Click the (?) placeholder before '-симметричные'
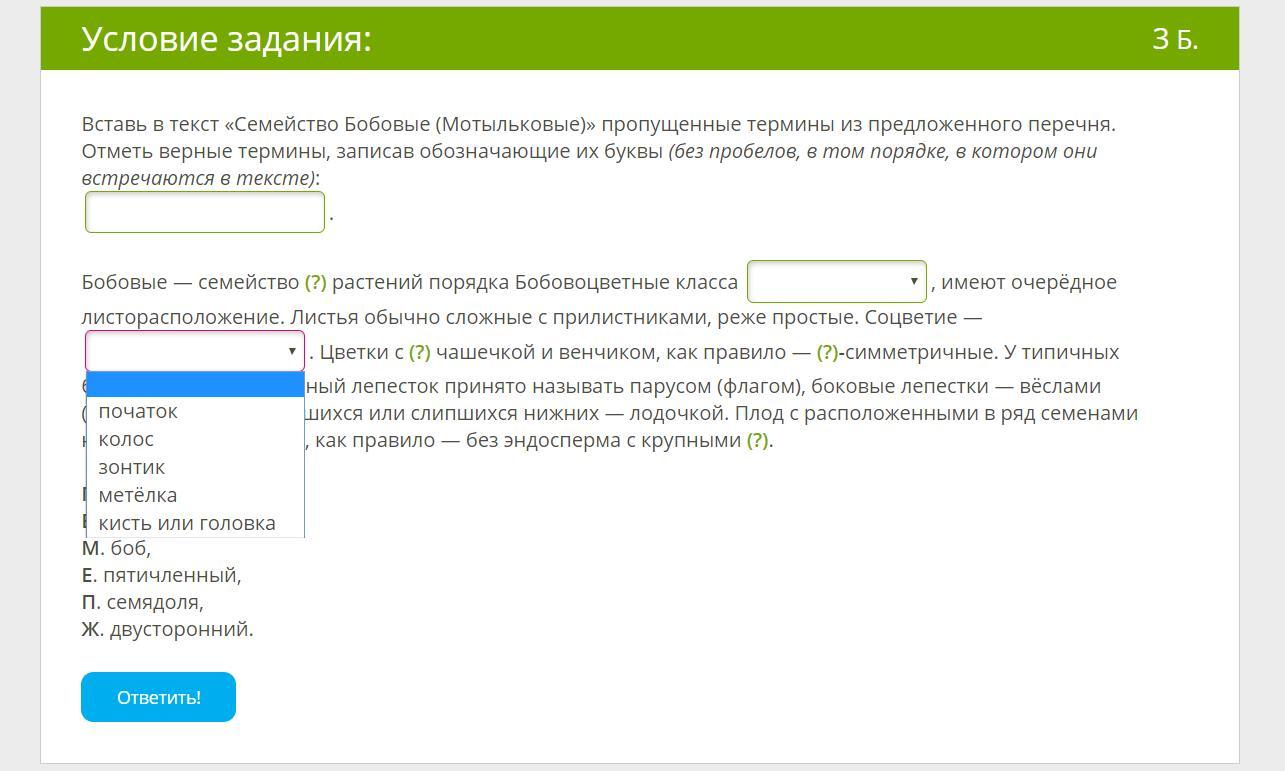Screen dimensions: 1285x771 click(x=827, y=352)
